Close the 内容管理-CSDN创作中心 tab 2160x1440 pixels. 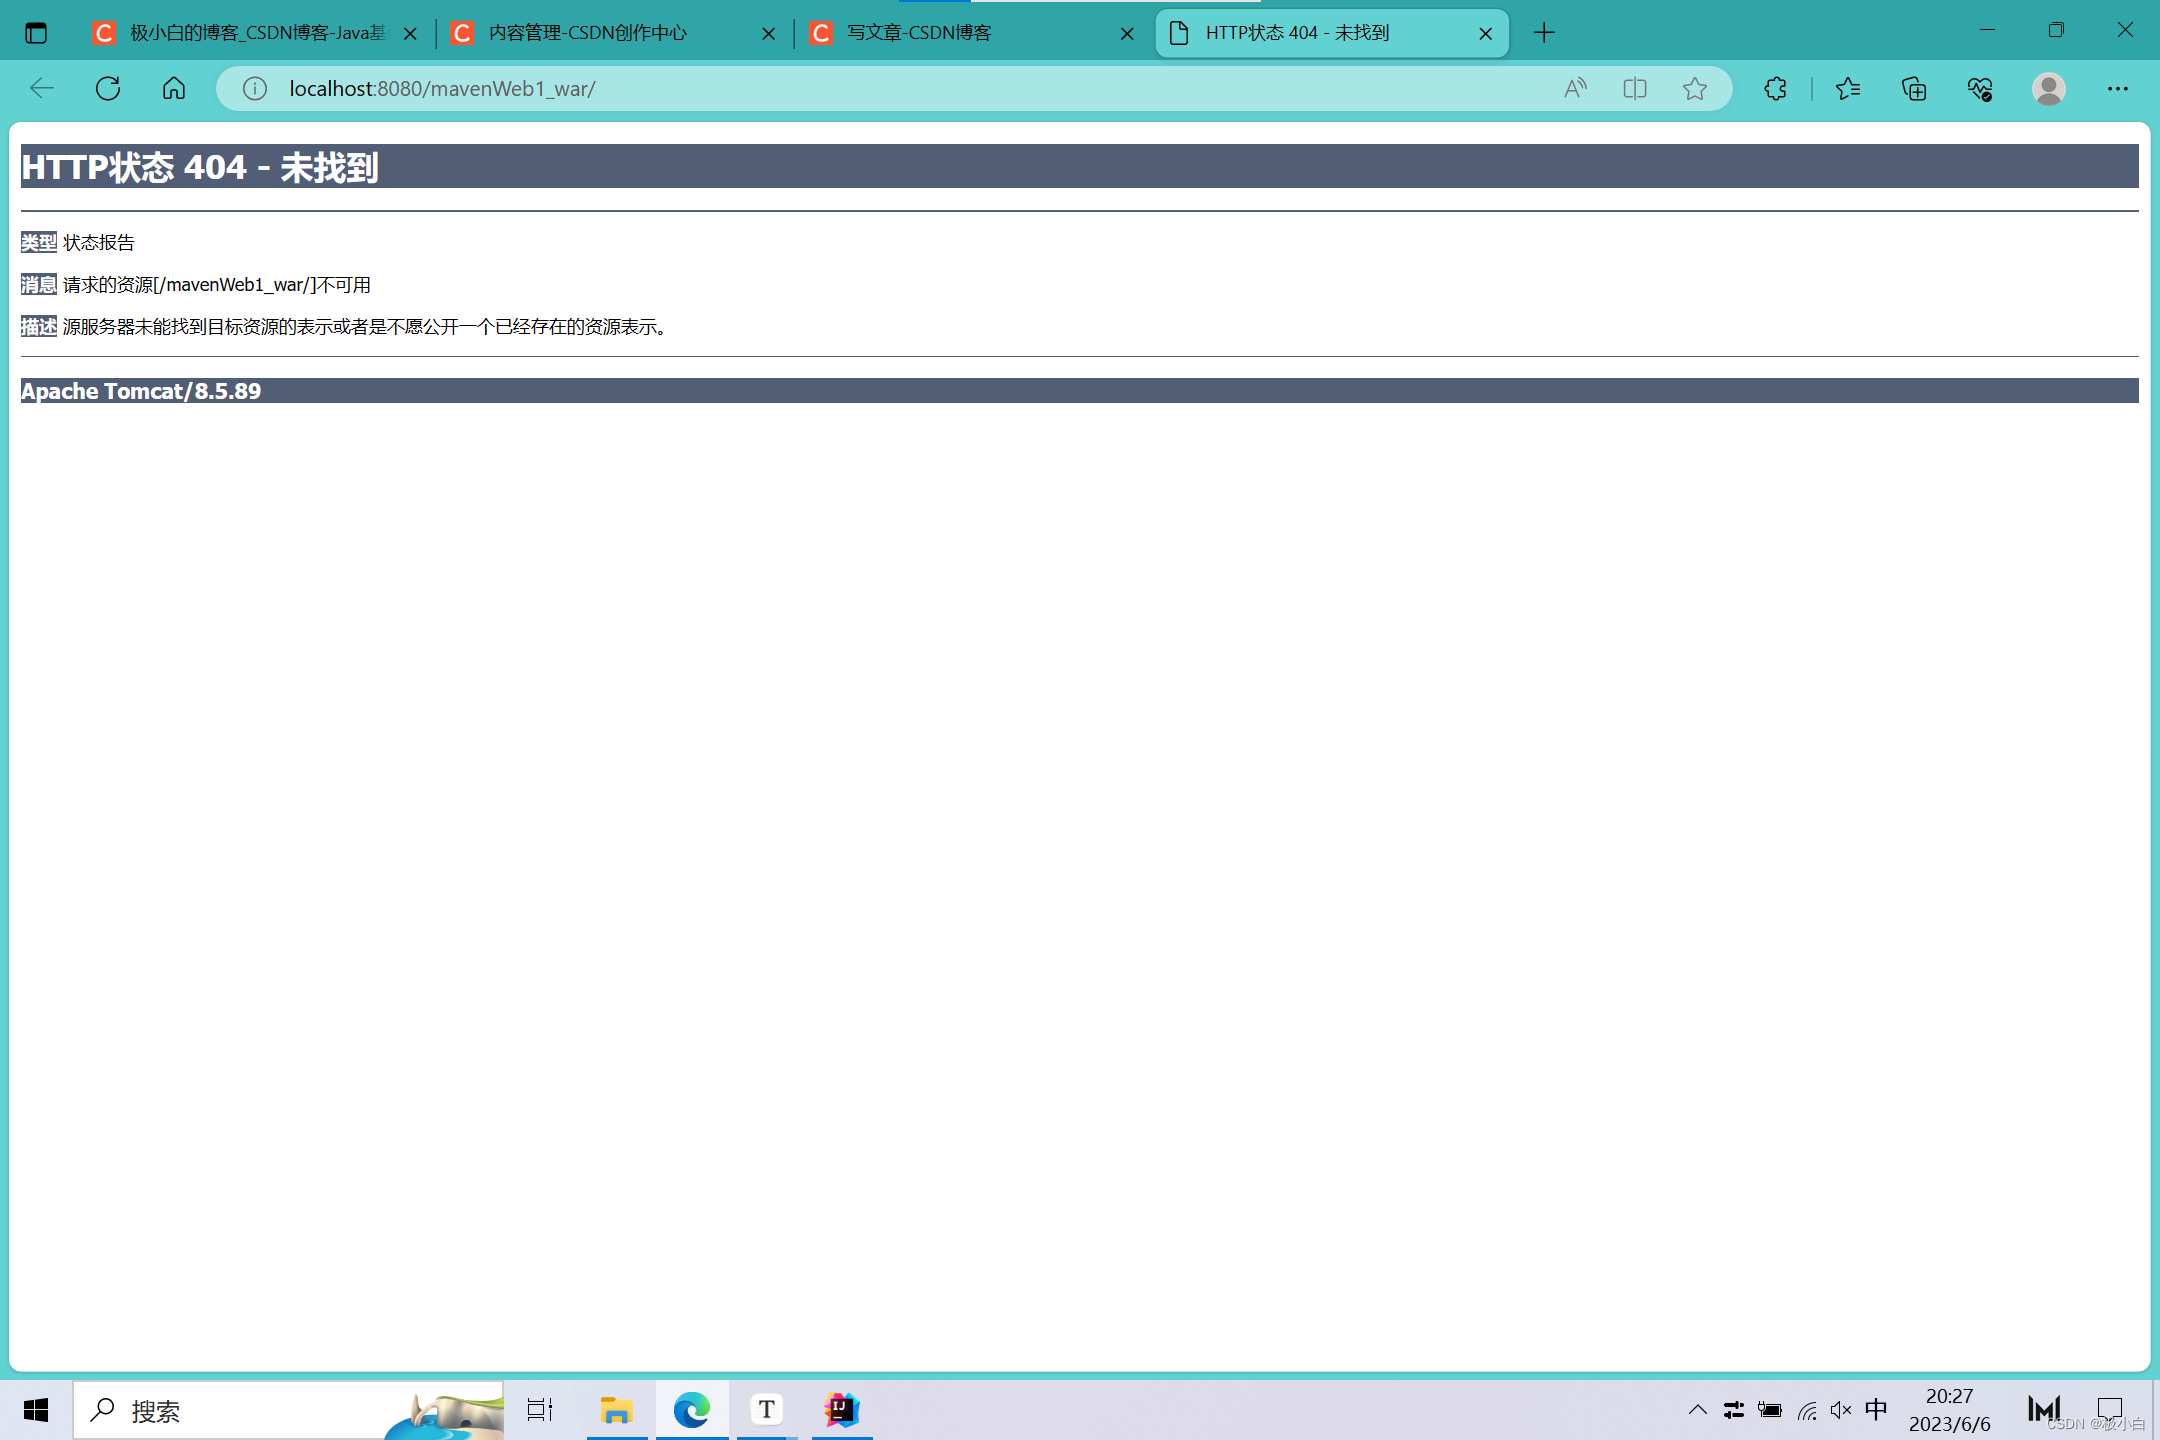(768, 34)
